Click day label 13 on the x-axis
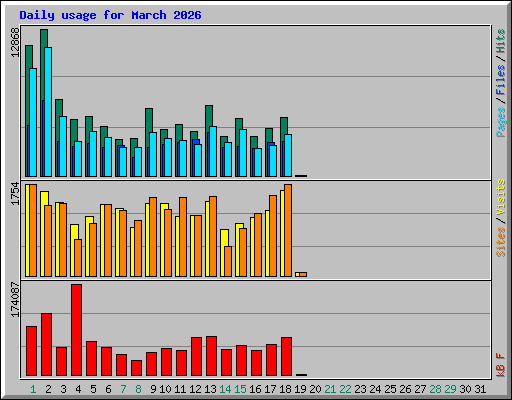Screen dimensions: 512x400 210,389
